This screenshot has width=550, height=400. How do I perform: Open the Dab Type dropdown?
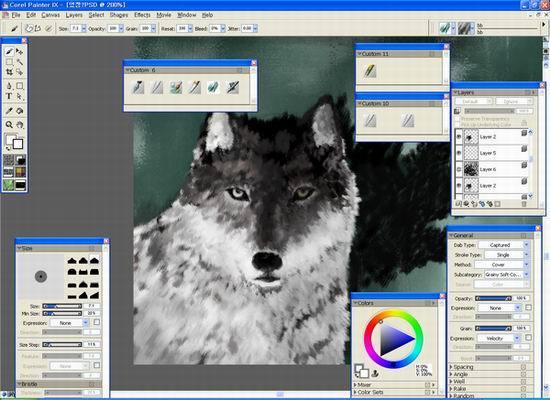pos(504,245)
